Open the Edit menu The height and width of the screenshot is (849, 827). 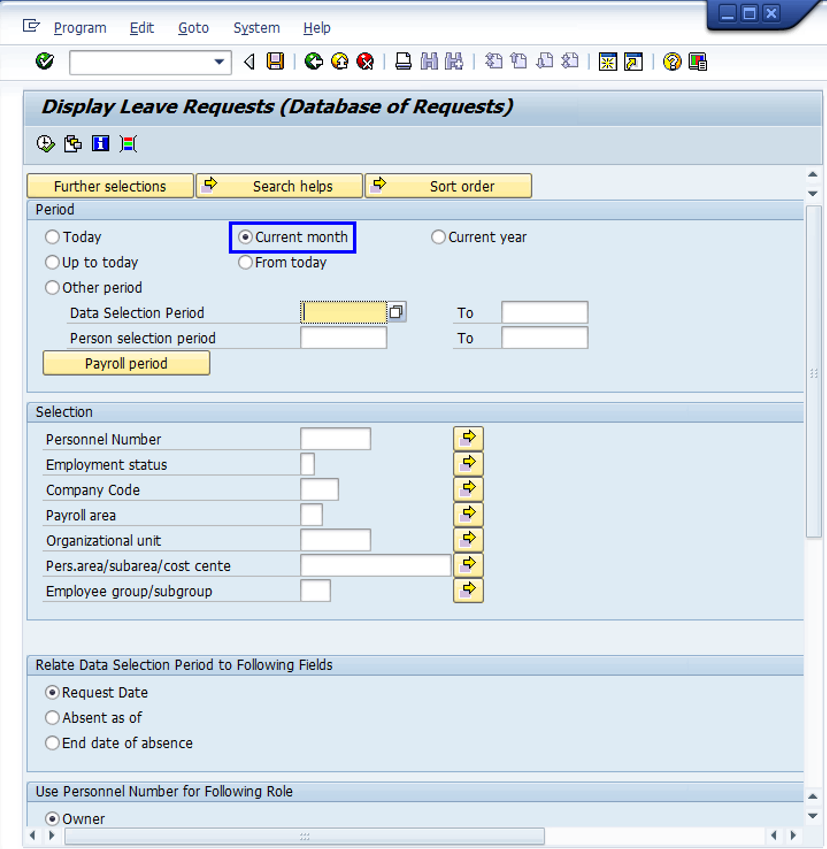click(x=142, y=28)
